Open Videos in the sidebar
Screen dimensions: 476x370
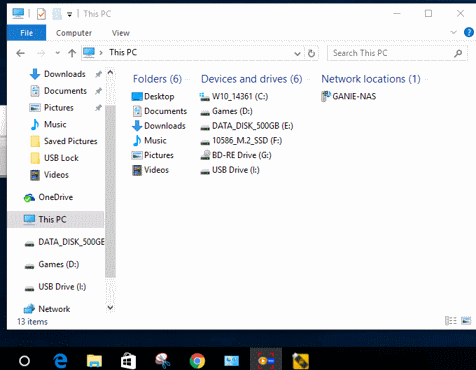click(49, 175)
